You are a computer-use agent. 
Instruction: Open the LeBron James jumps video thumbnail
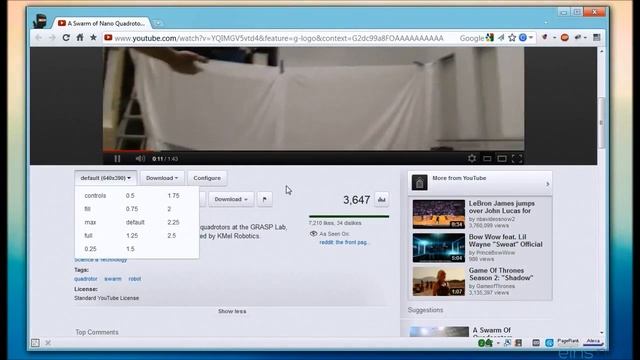(439, 214)
